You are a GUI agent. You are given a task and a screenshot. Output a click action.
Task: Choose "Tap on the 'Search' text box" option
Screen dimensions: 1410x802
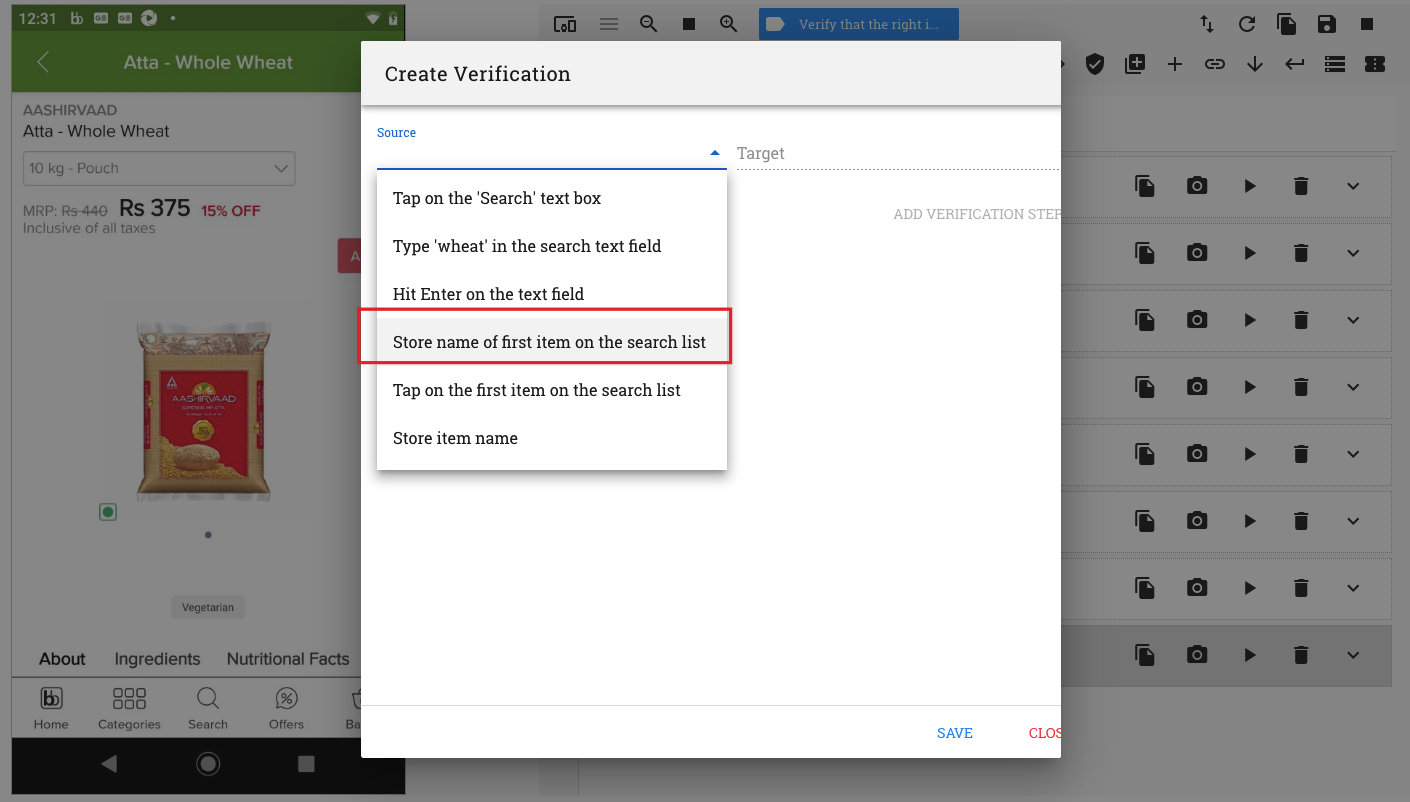(x=551, y=198)
